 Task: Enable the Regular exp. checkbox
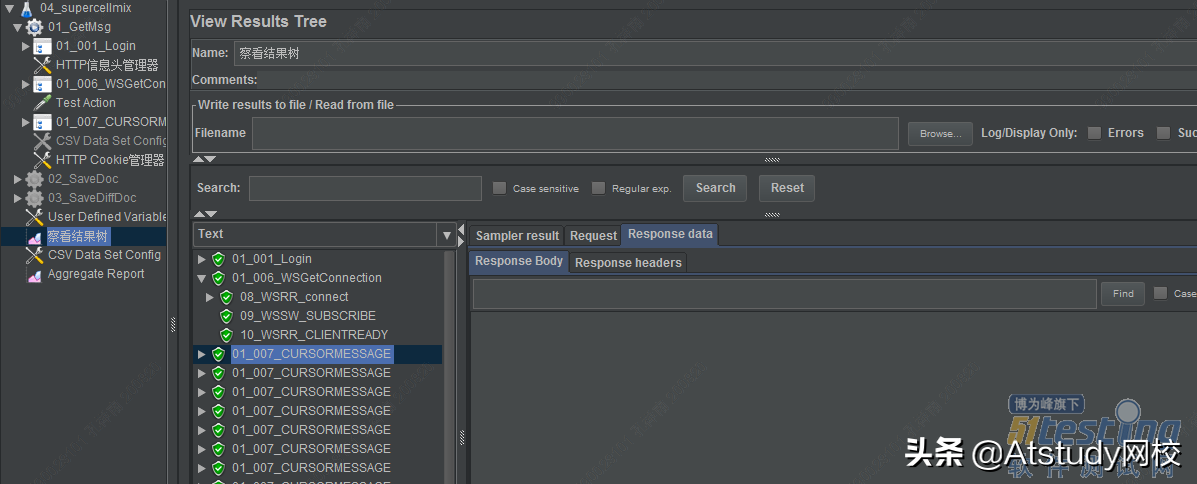[598, 189]
